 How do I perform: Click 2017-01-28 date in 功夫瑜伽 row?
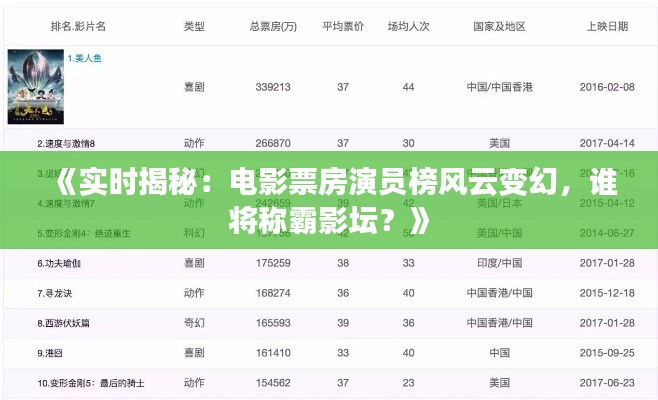(607, 263)
